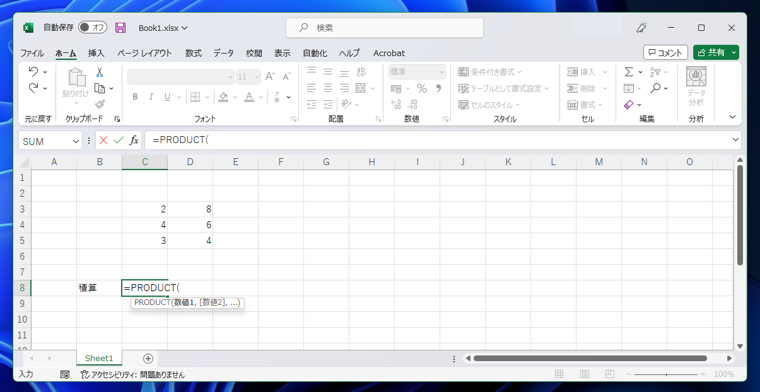Image resolution: width=760 pixels, height=392 pixels.
Task: Click the Wrap Text icon
Action: [361, 72]
